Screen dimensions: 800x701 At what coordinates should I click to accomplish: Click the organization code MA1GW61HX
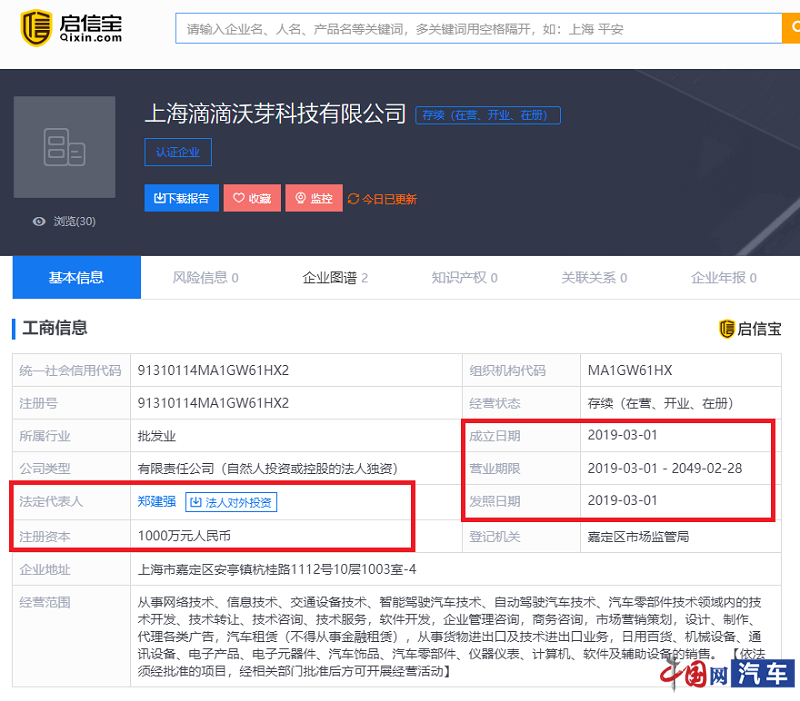pos(630,370)
